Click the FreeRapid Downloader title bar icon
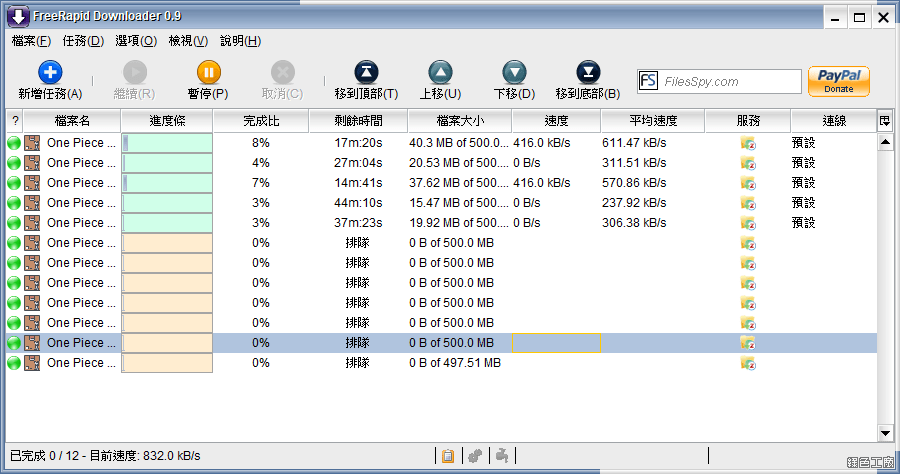 pyautogui.click(x=18, y=16)
